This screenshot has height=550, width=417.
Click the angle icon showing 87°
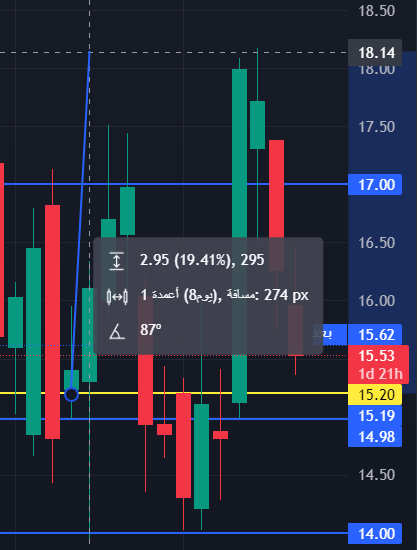[117, 331]
